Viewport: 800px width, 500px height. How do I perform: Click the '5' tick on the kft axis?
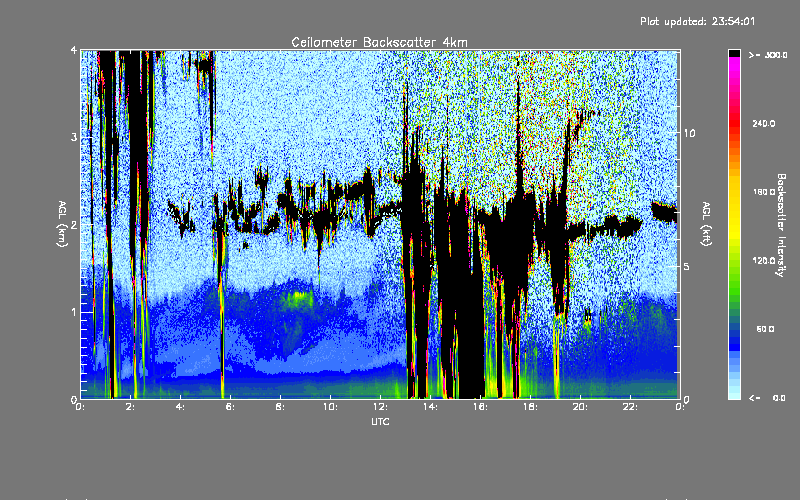tap(687, 266)
